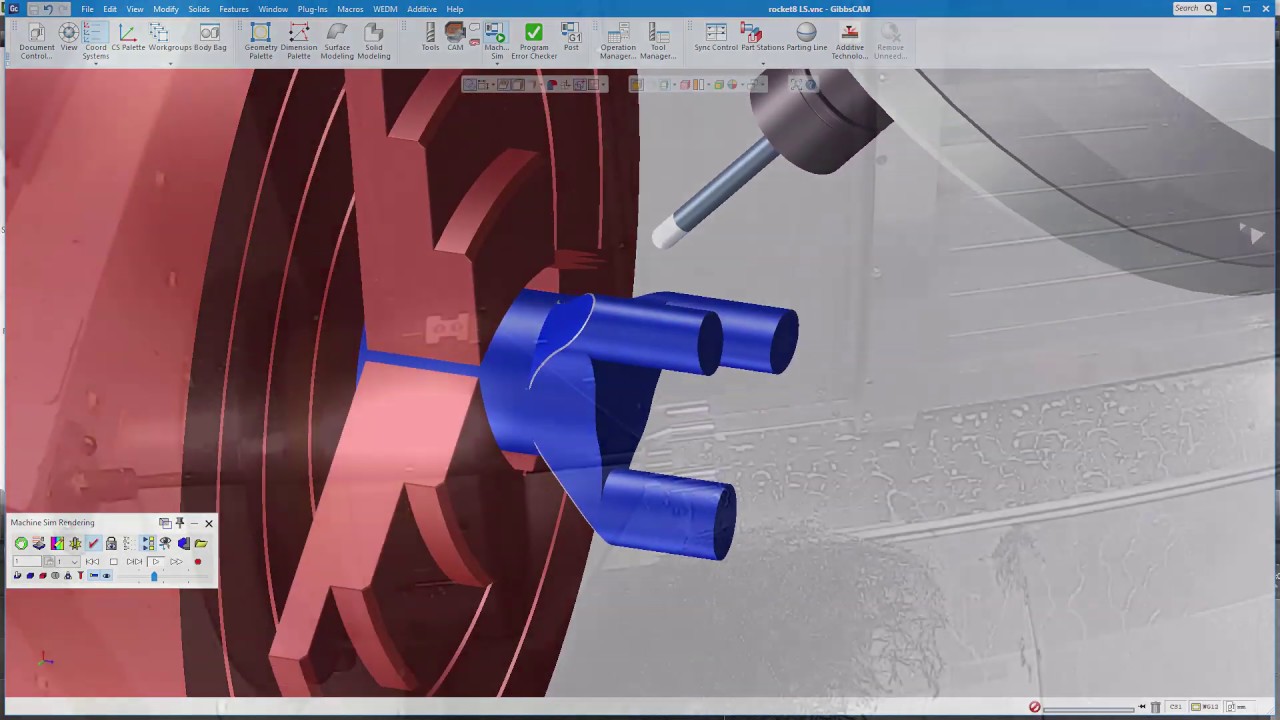Click the Post icon
This screenshot has height=720, width=1280.
571,38
